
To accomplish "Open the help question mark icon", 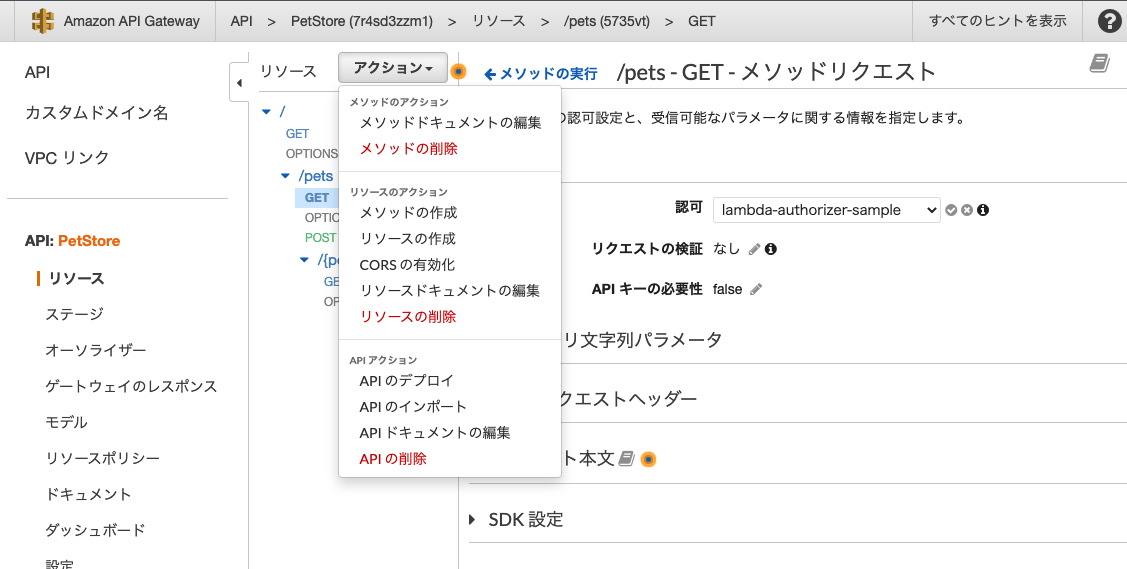I will 1110,21.
